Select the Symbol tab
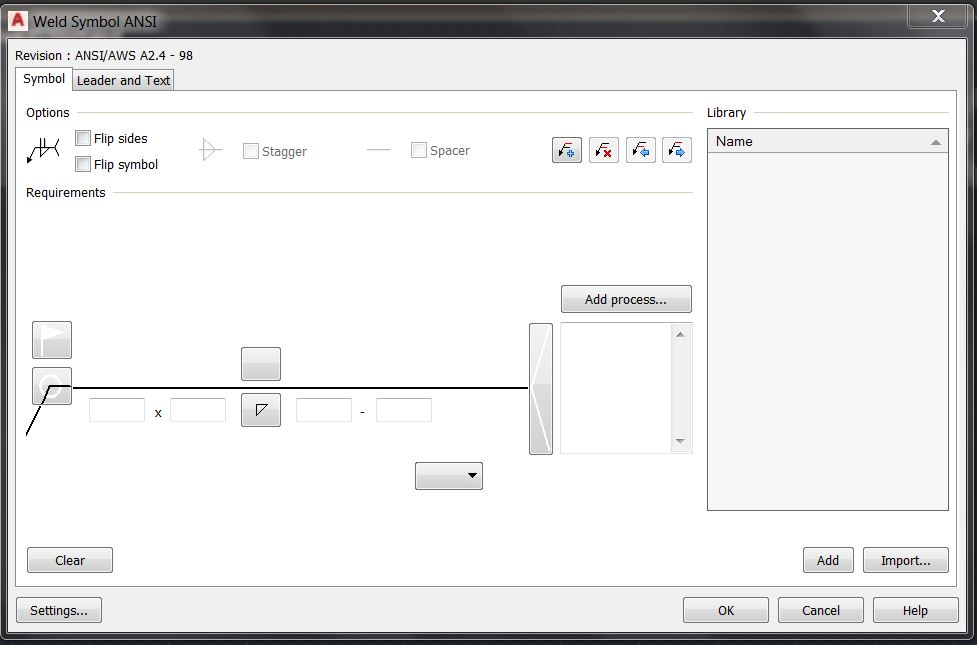Image resolution: width=977 pixels, height=645 pixels. (x=43, y=78)
